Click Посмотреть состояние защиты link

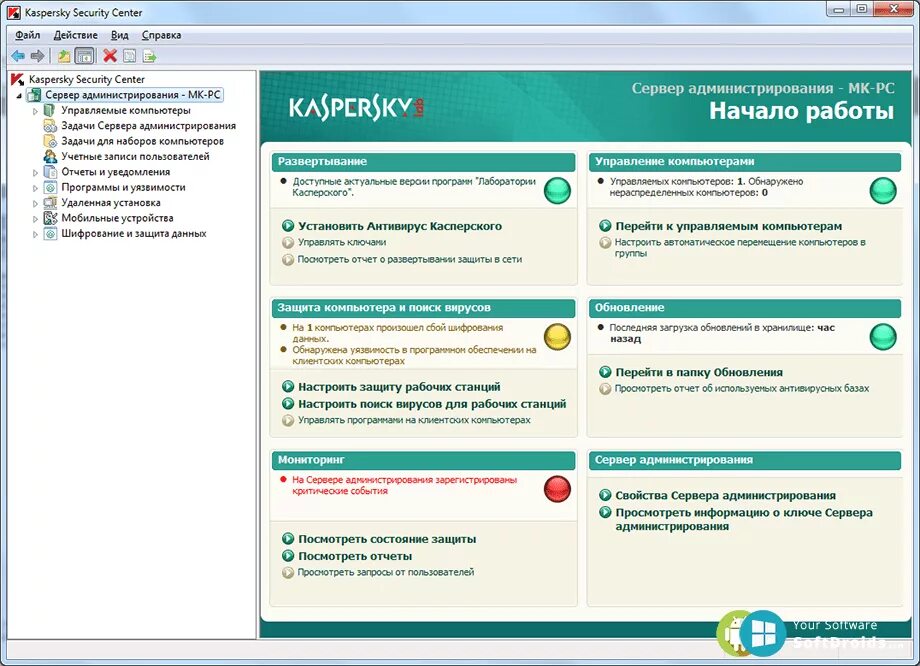tap(387, 539)
